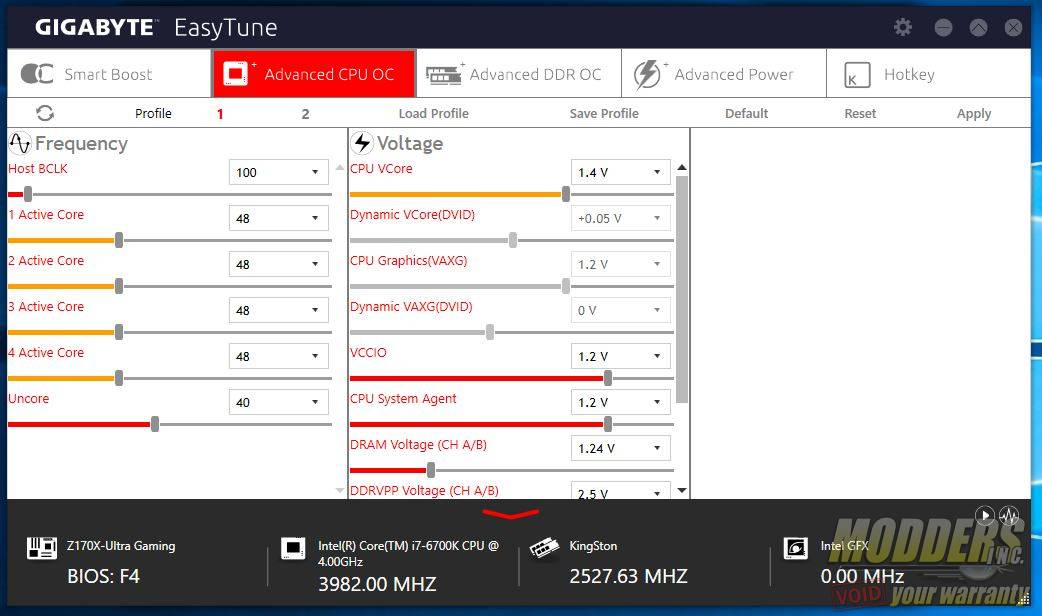1042x616 pixels.
Task: Click the refresh icon beside Profile
Action: [45, 113]
